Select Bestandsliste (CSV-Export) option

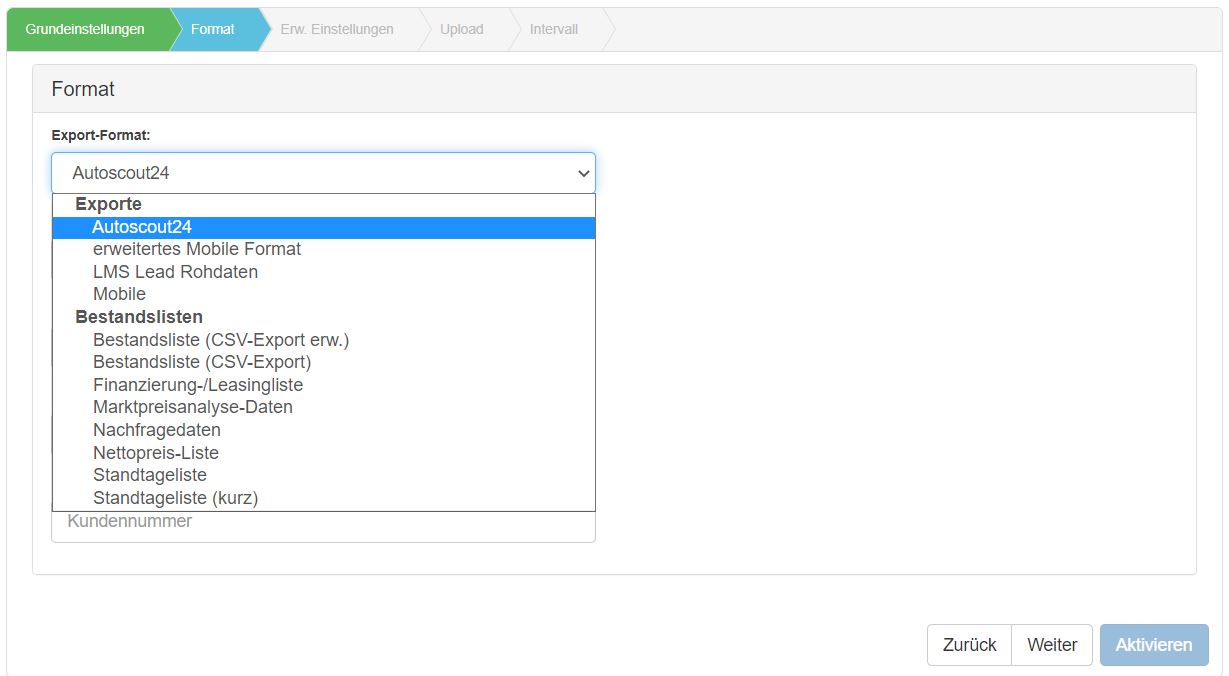(324, 362)
